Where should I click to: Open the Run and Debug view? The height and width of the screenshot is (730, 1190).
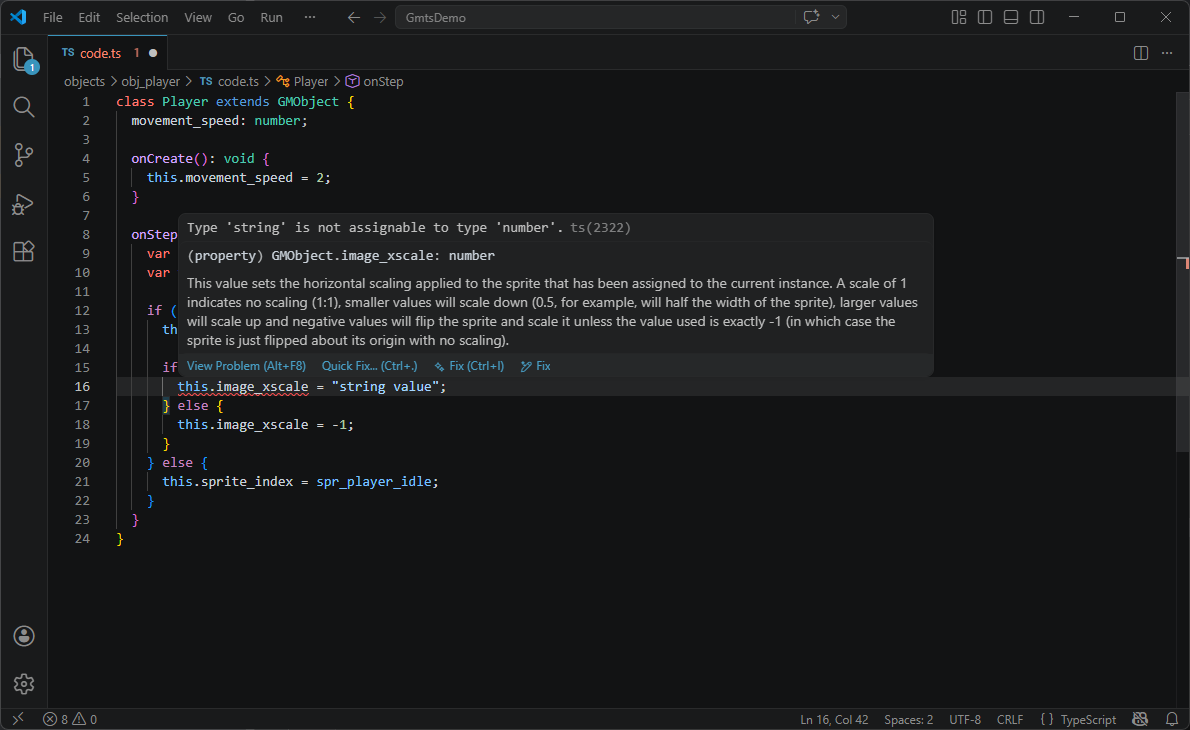pyautogui.click(x=24, y=204)
